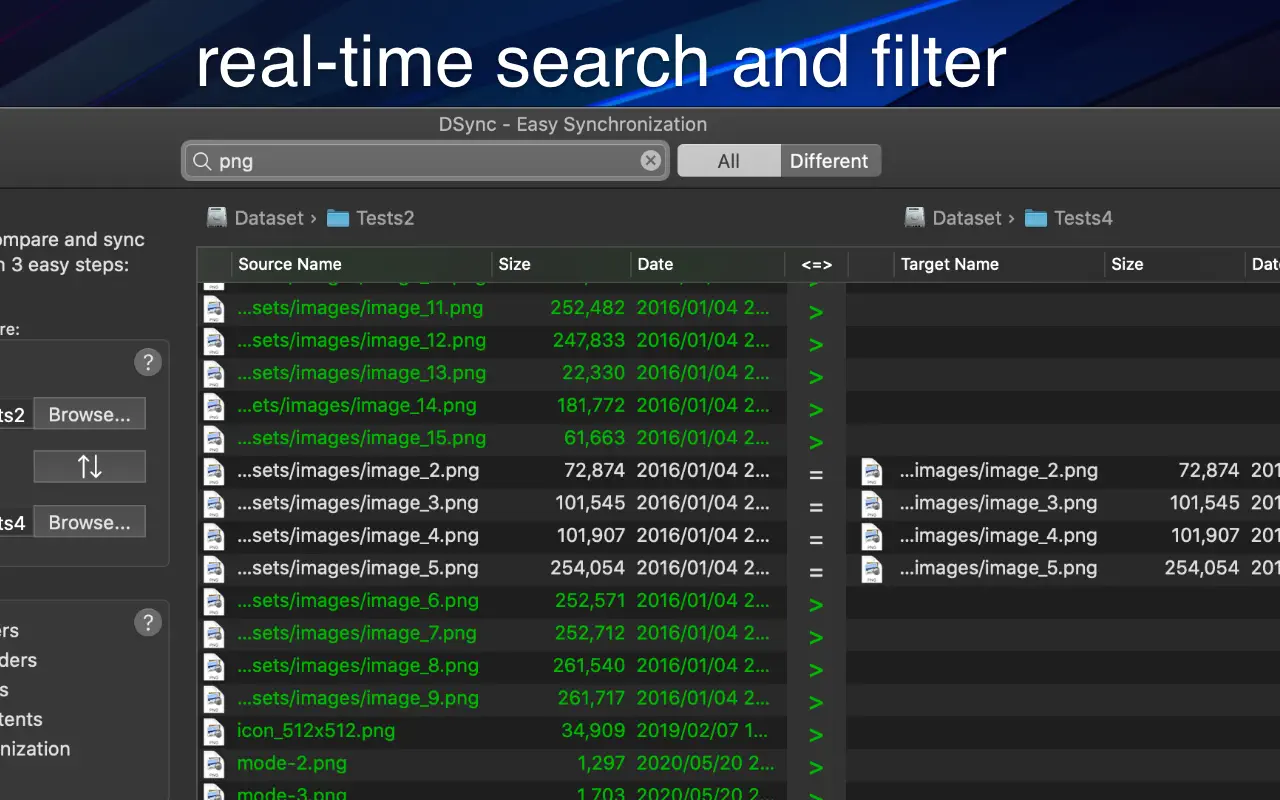The image size is (1280, 800).
Task: Switch filter to Different
Action: pos(829,161)
